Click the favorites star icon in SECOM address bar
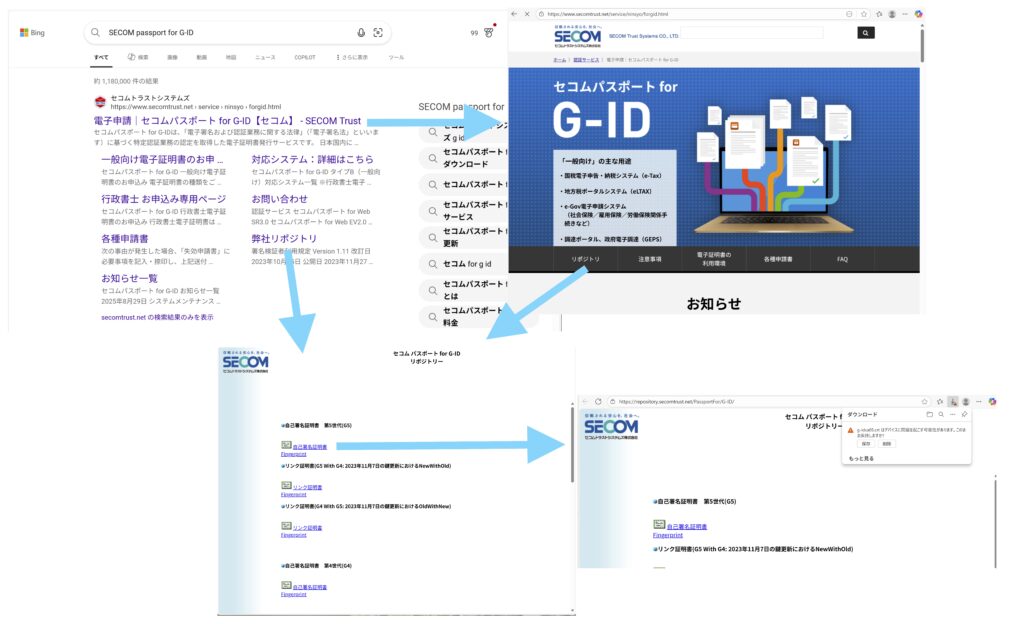This screenshot has width=1024, height=624. (863, 14)
